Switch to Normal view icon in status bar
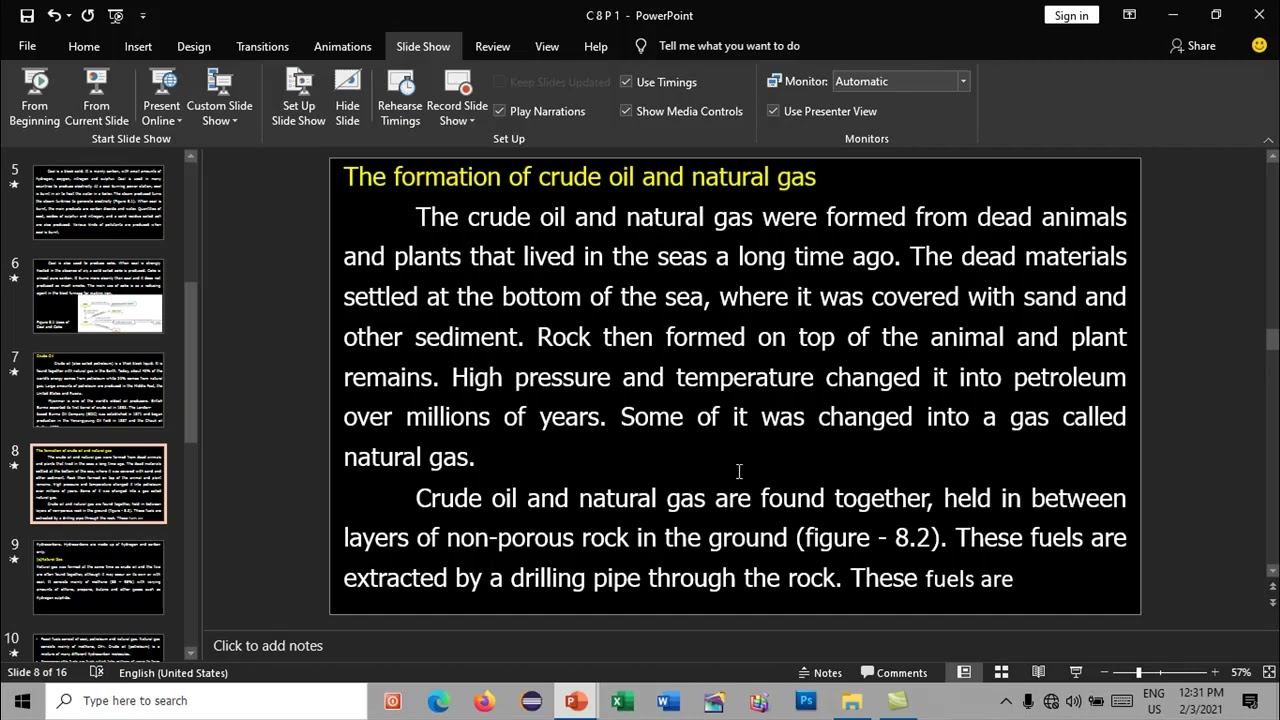This screenshot has height=720, width=1280. 964,672
